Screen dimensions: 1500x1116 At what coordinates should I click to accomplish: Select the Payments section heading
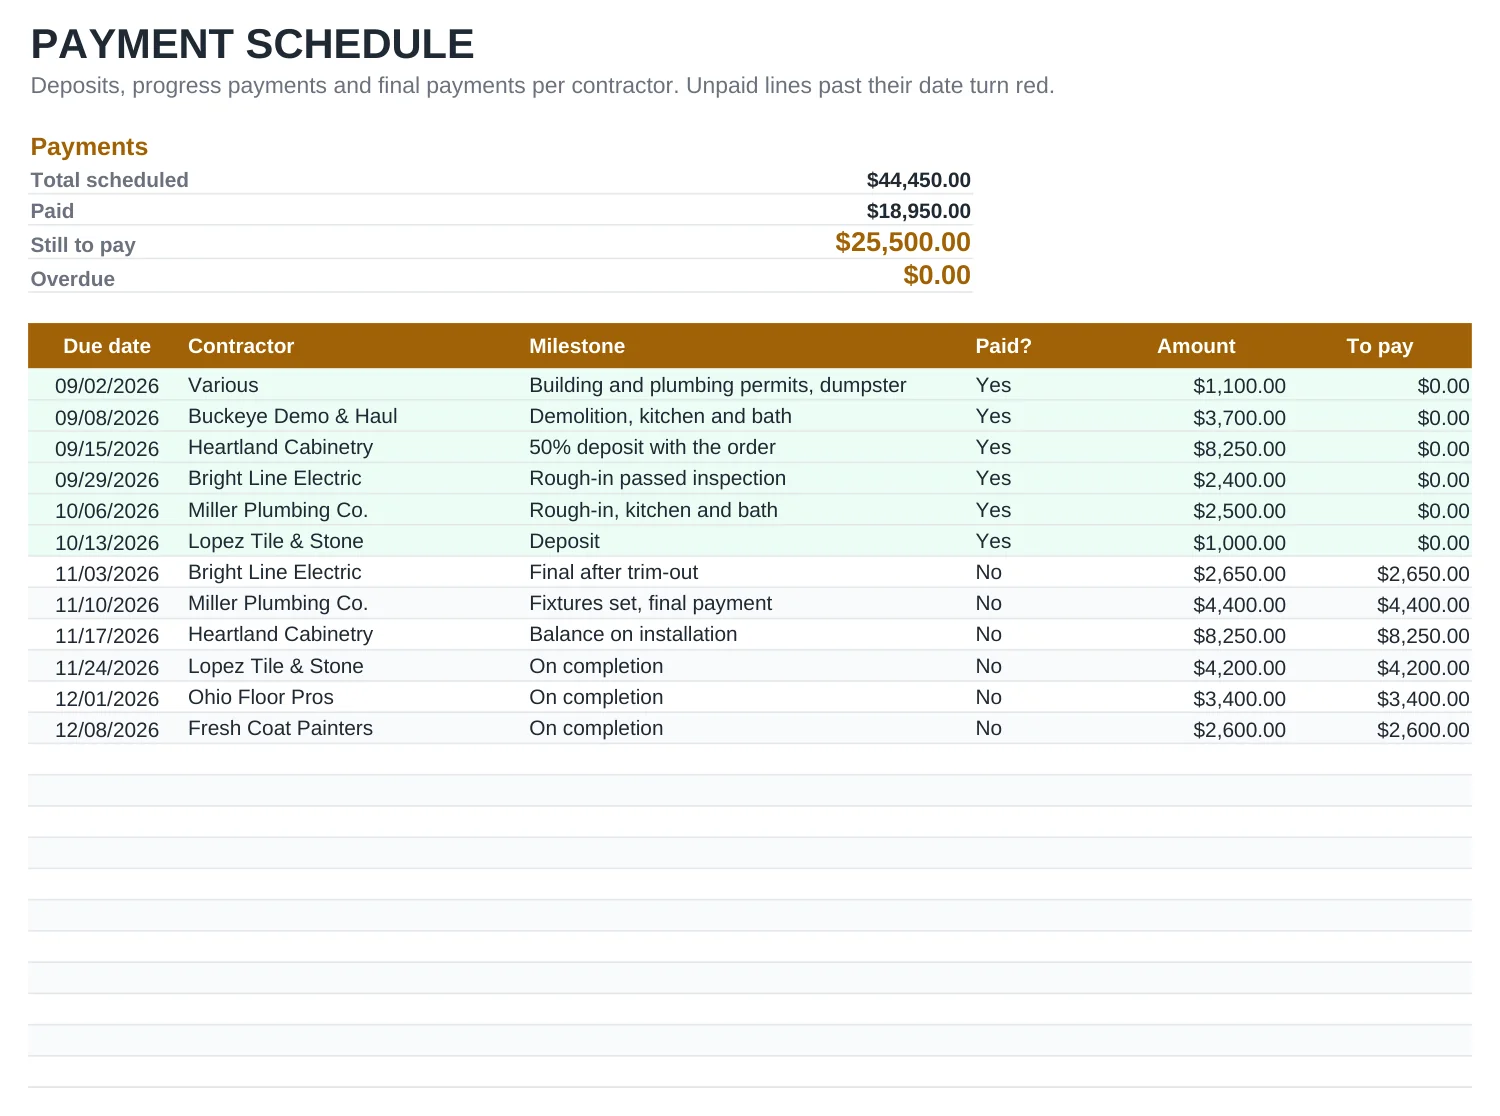89,147
